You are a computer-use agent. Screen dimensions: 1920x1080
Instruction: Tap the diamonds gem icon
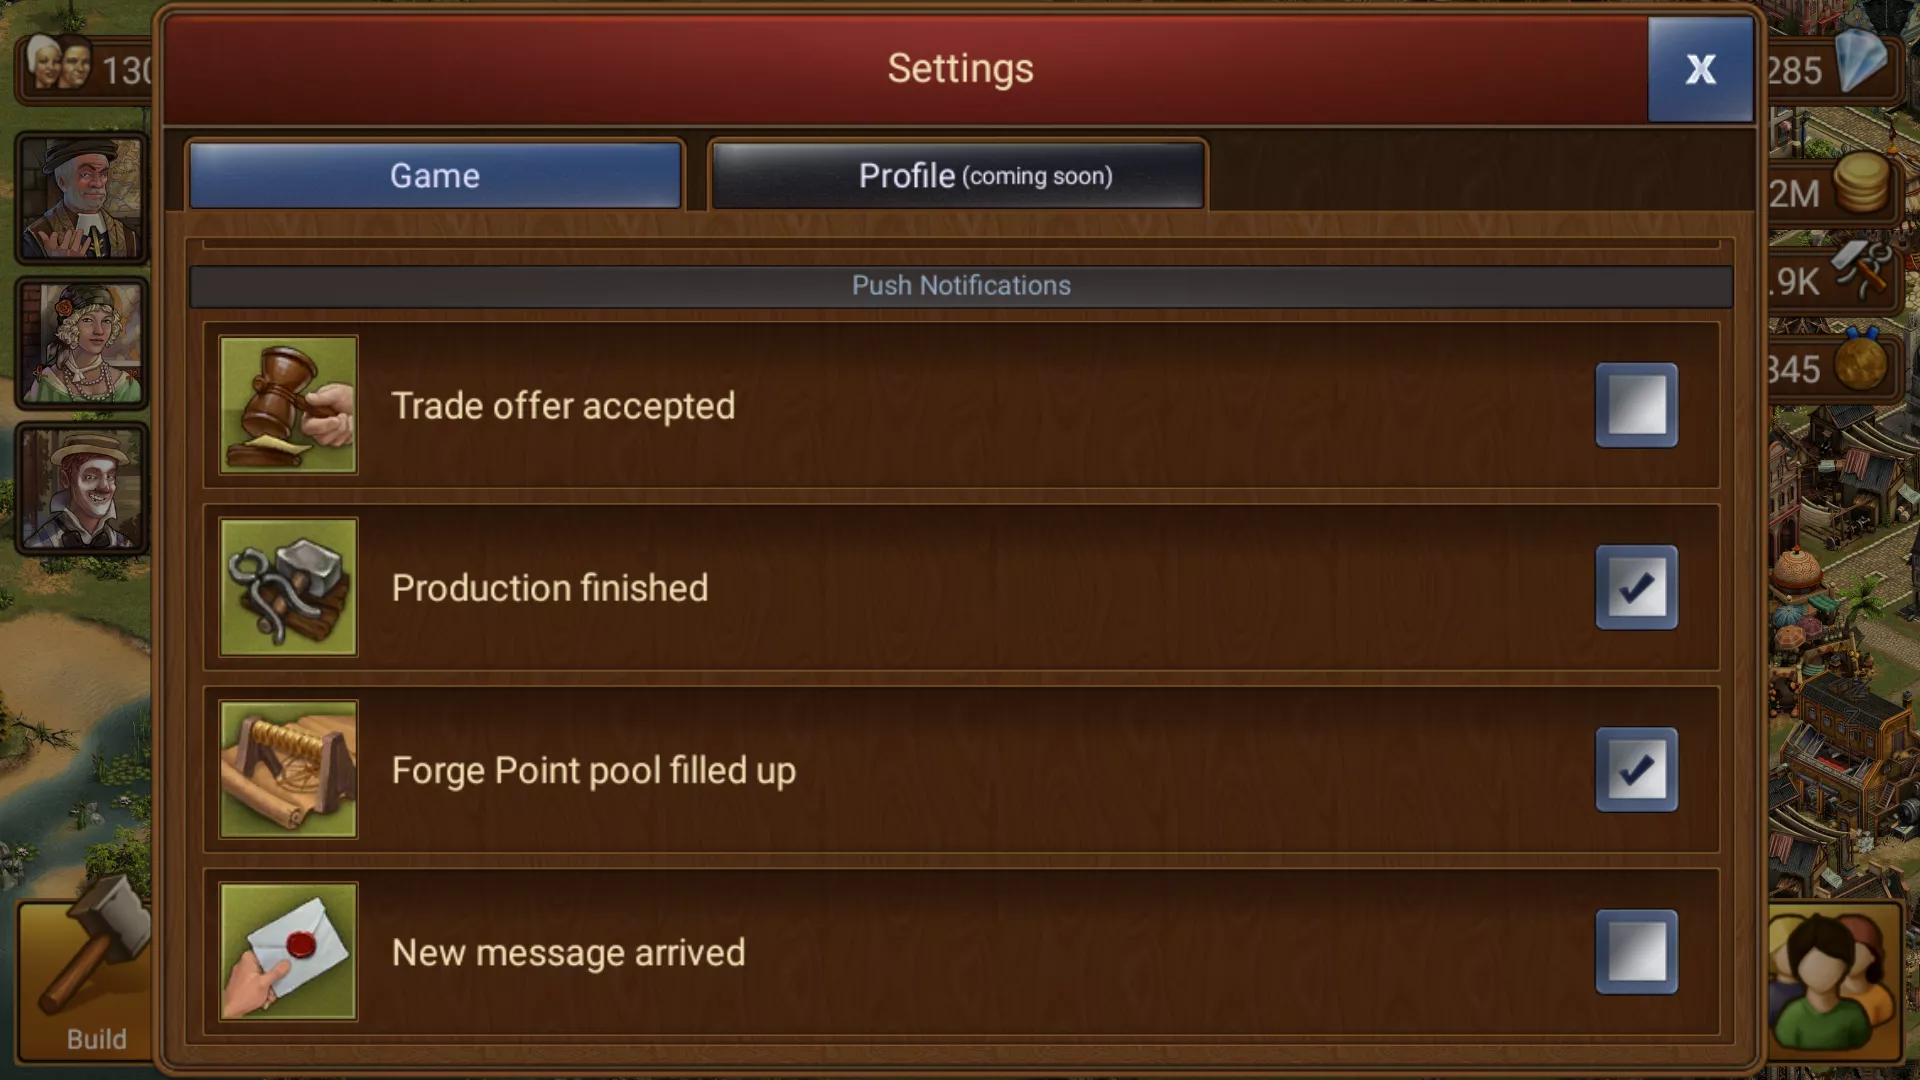(x=1860, y=62)
